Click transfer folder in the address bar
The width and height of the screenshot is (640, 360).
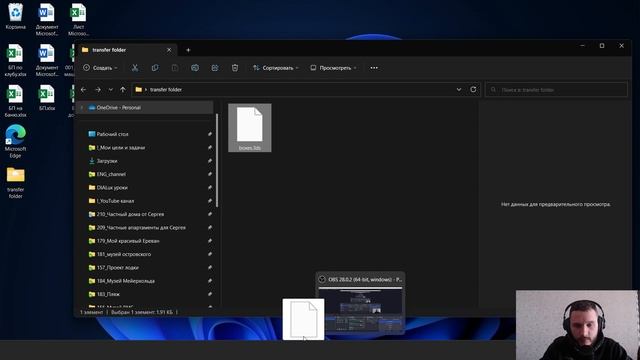[166, 89]
